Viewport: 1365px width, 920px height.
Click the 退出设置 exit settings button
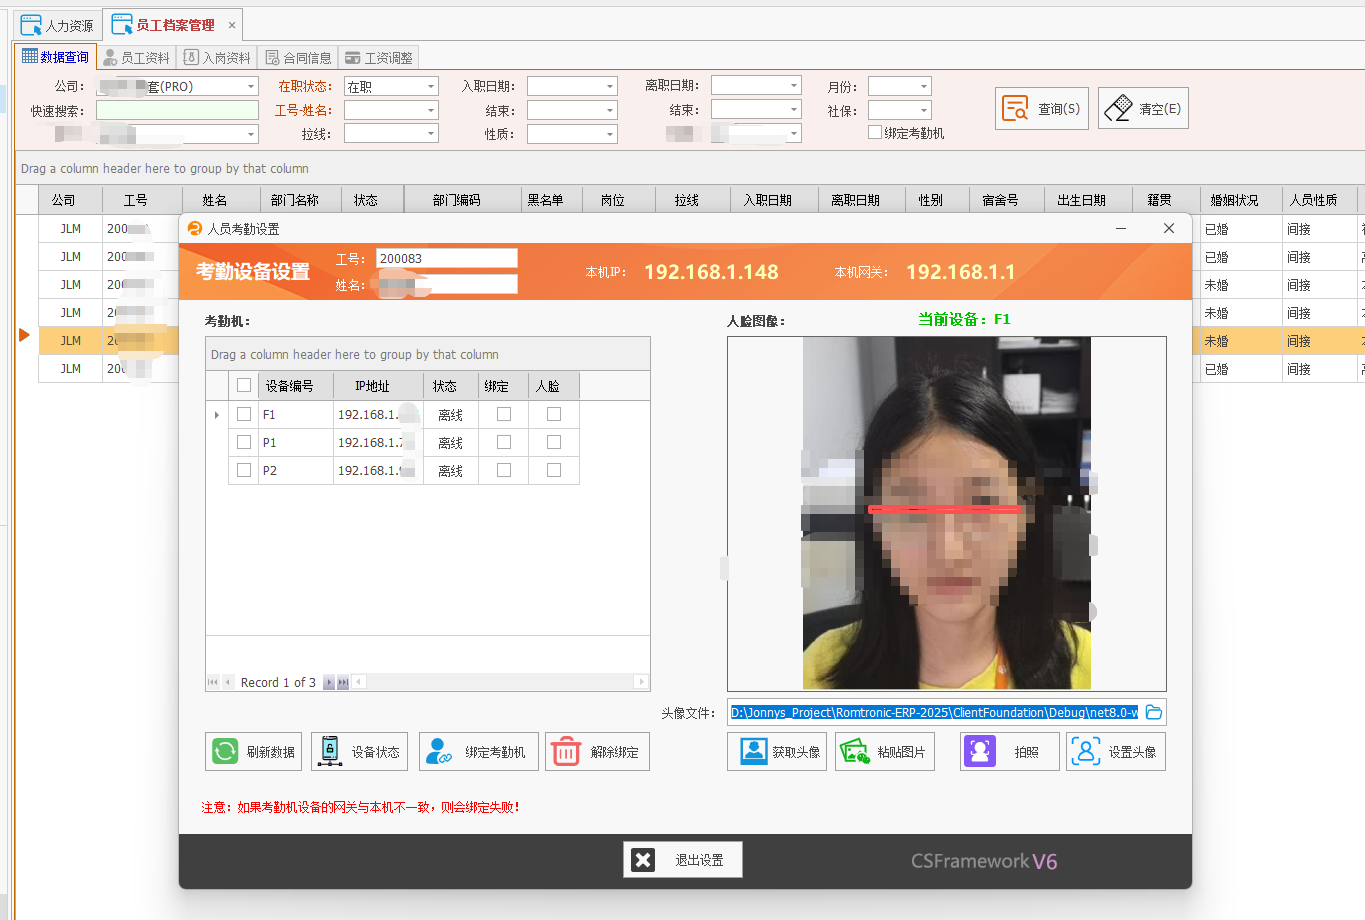[x=683, y=859]
